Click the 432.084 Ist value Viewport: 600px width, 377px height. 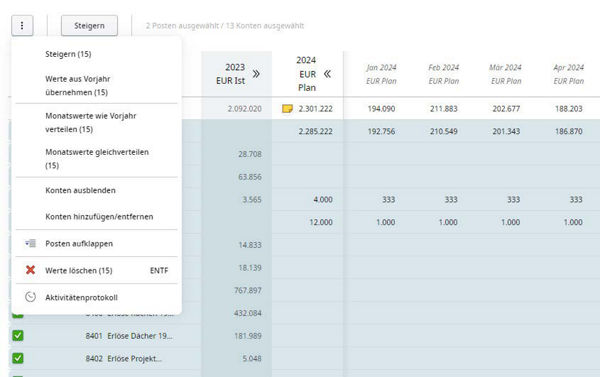pyautogui.click(x=248, y=313)
